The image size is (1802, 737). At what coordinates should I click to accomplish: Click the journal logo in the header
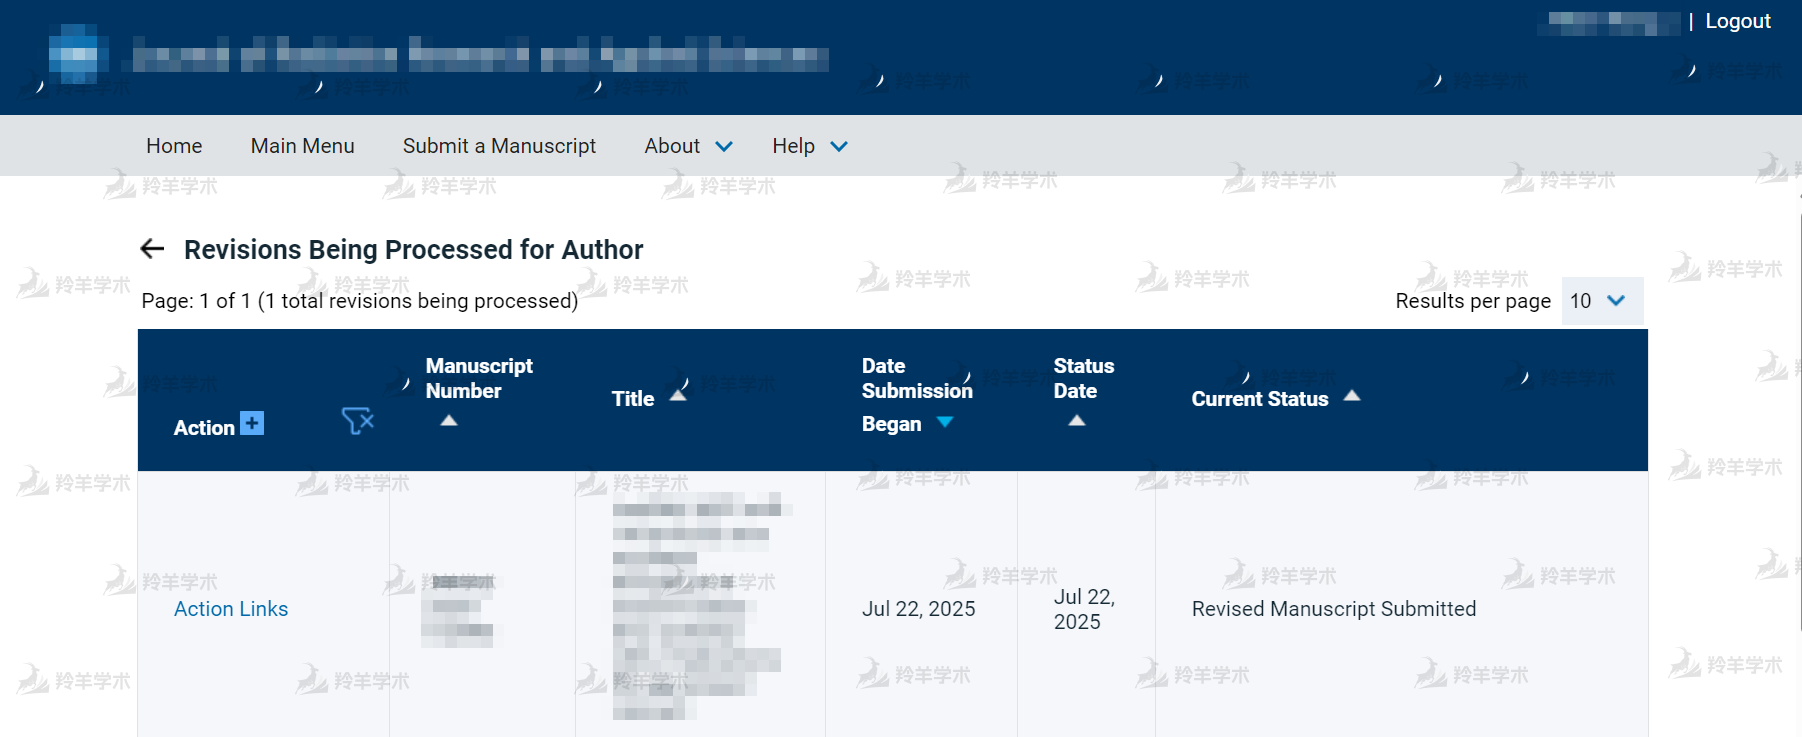pyautogui.click(x=79, y=54)
